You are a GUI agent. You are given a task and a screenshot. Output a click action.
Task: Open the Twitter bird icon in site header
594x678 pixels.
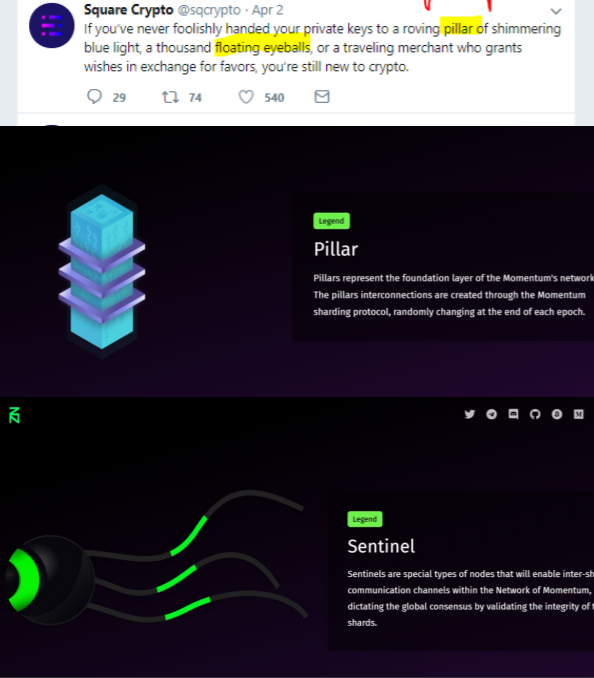coord(469,414)
